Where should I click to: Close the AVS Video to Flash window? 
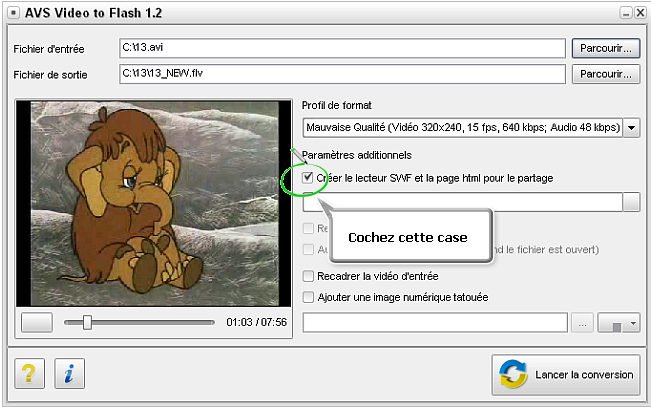point(641,13)
